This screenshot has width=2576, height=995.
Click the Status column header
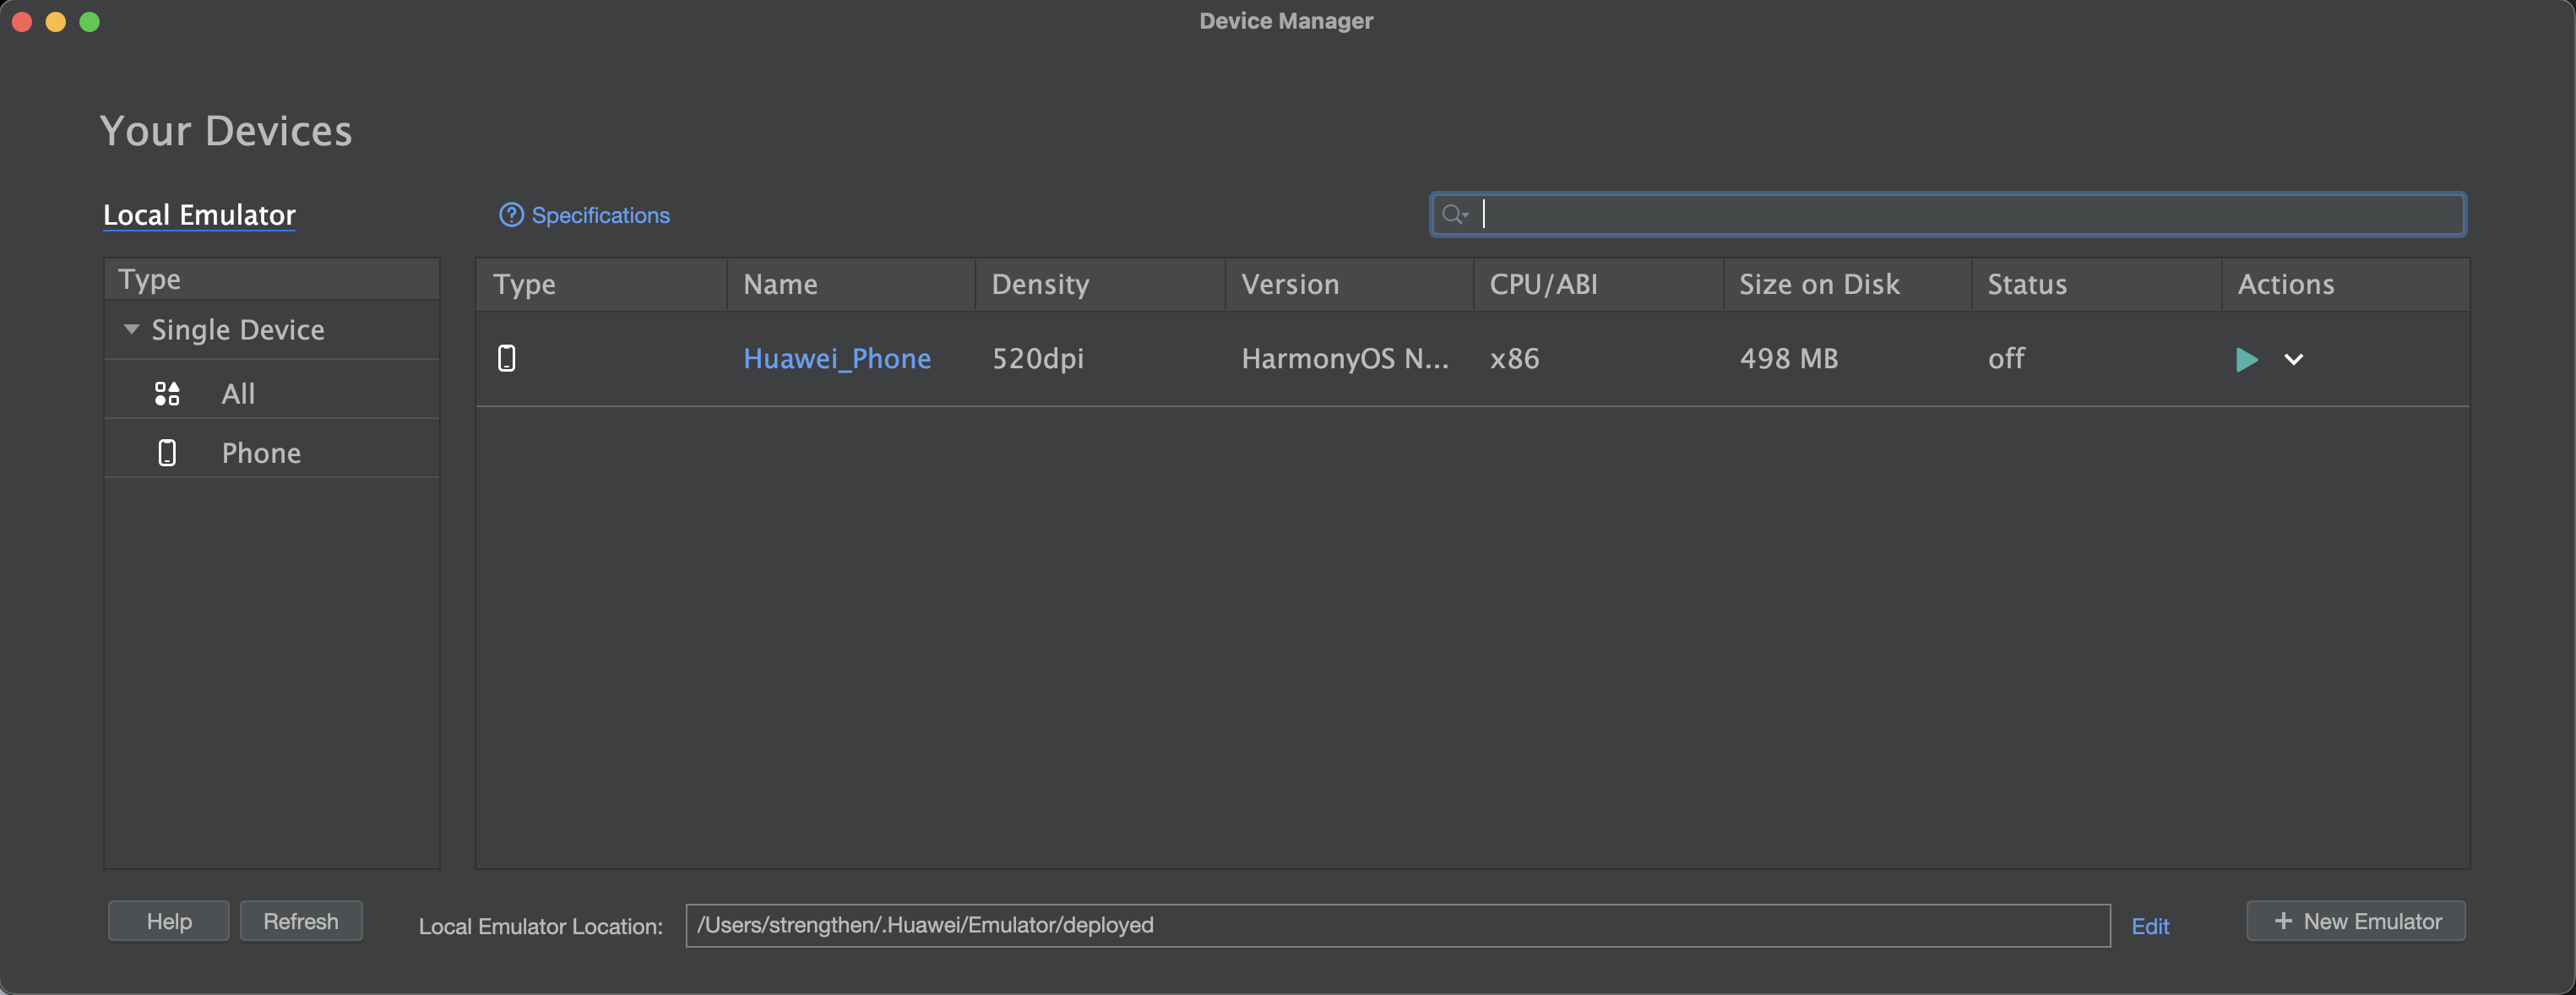click(2026, 285)
